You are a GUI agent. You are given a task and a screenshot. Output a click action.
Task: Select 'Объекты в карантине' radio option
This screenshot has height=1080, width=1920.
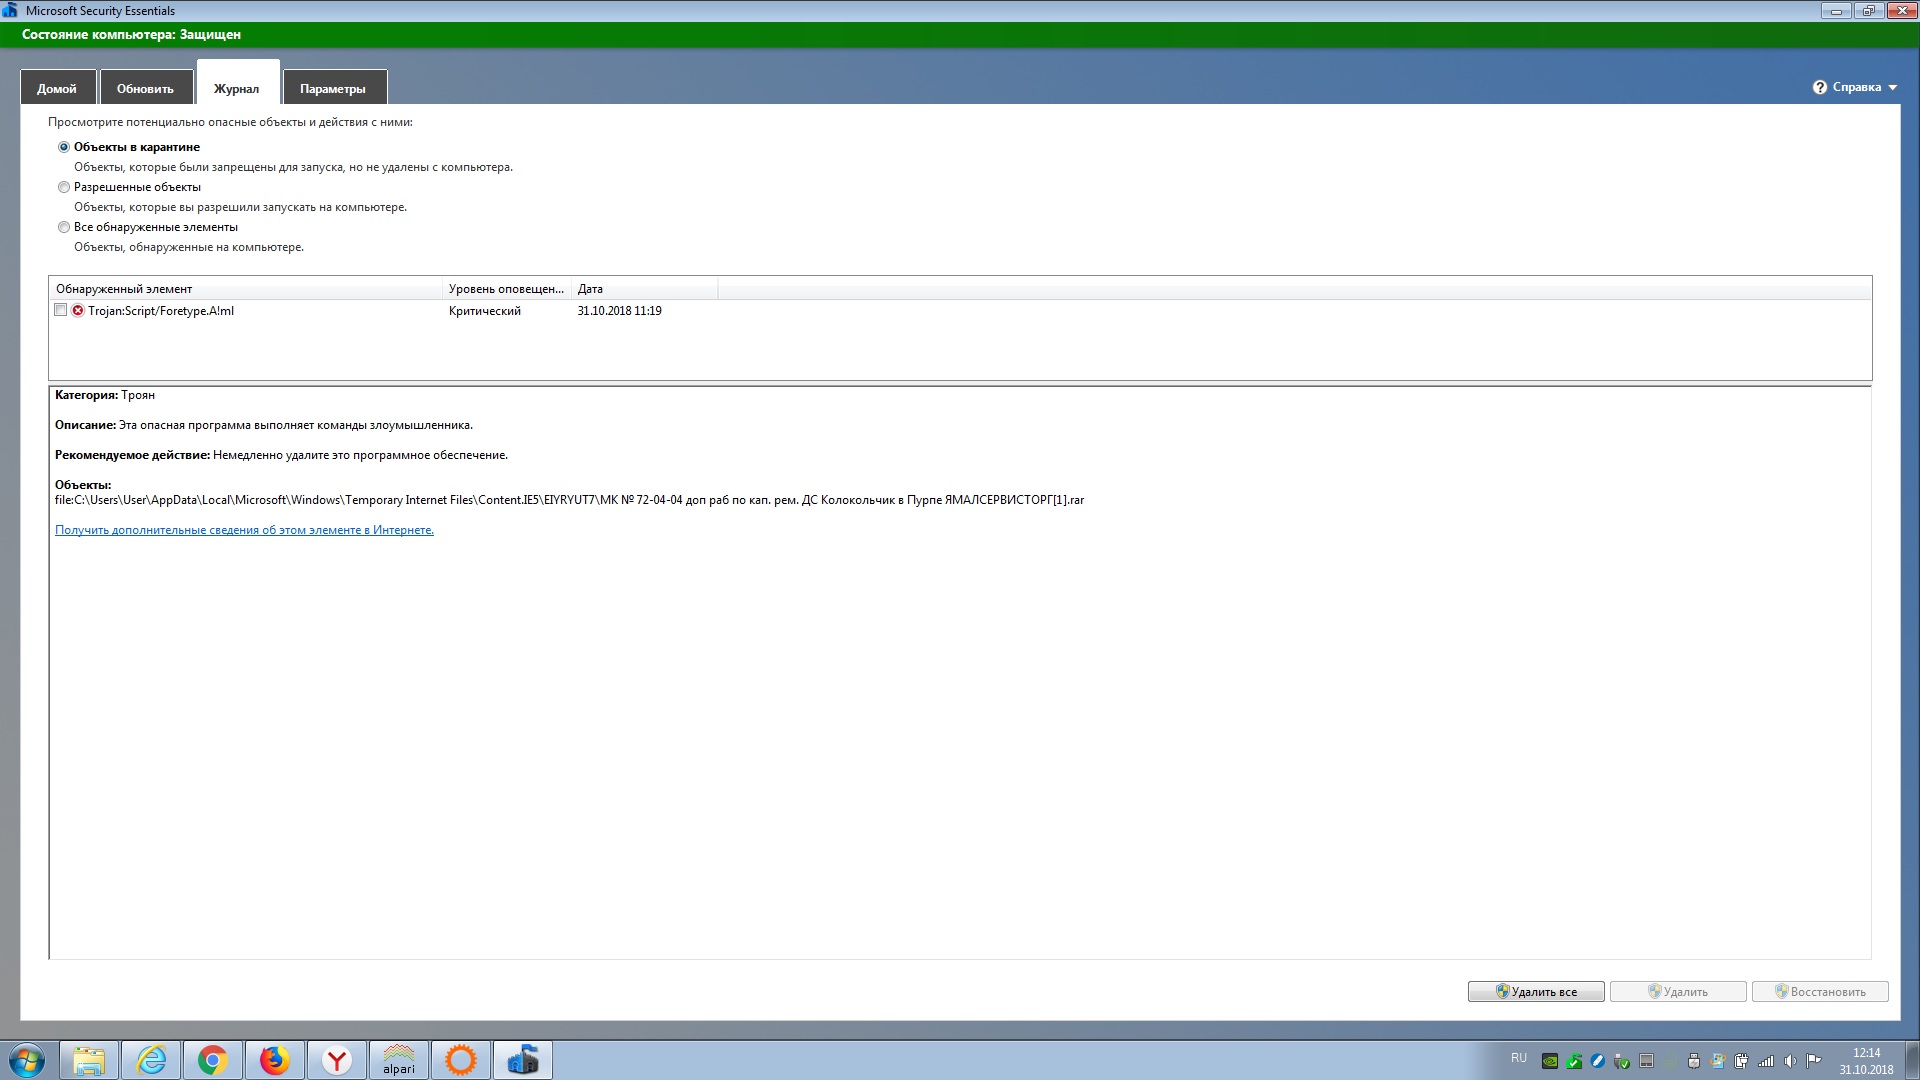tap(64, 147)
